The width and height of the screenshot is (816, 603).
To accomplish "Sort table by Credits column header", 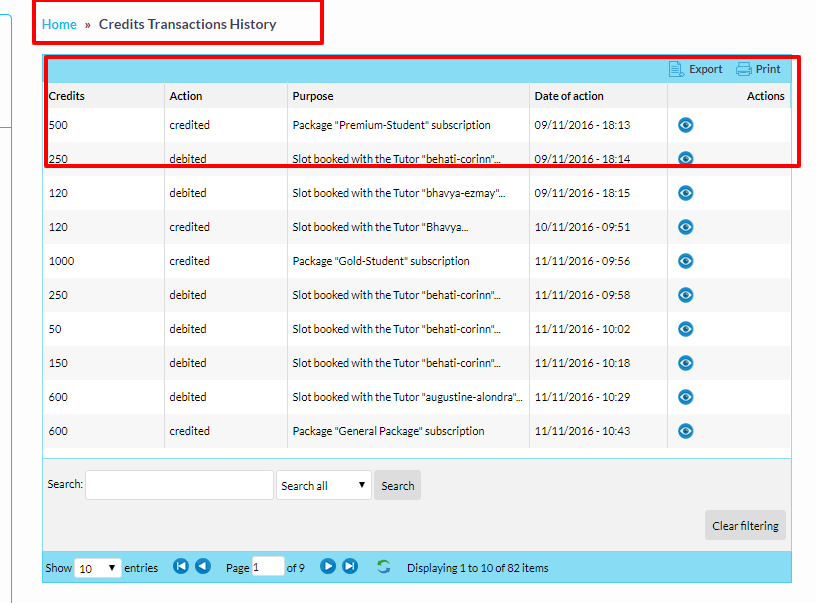I will 67,96.
